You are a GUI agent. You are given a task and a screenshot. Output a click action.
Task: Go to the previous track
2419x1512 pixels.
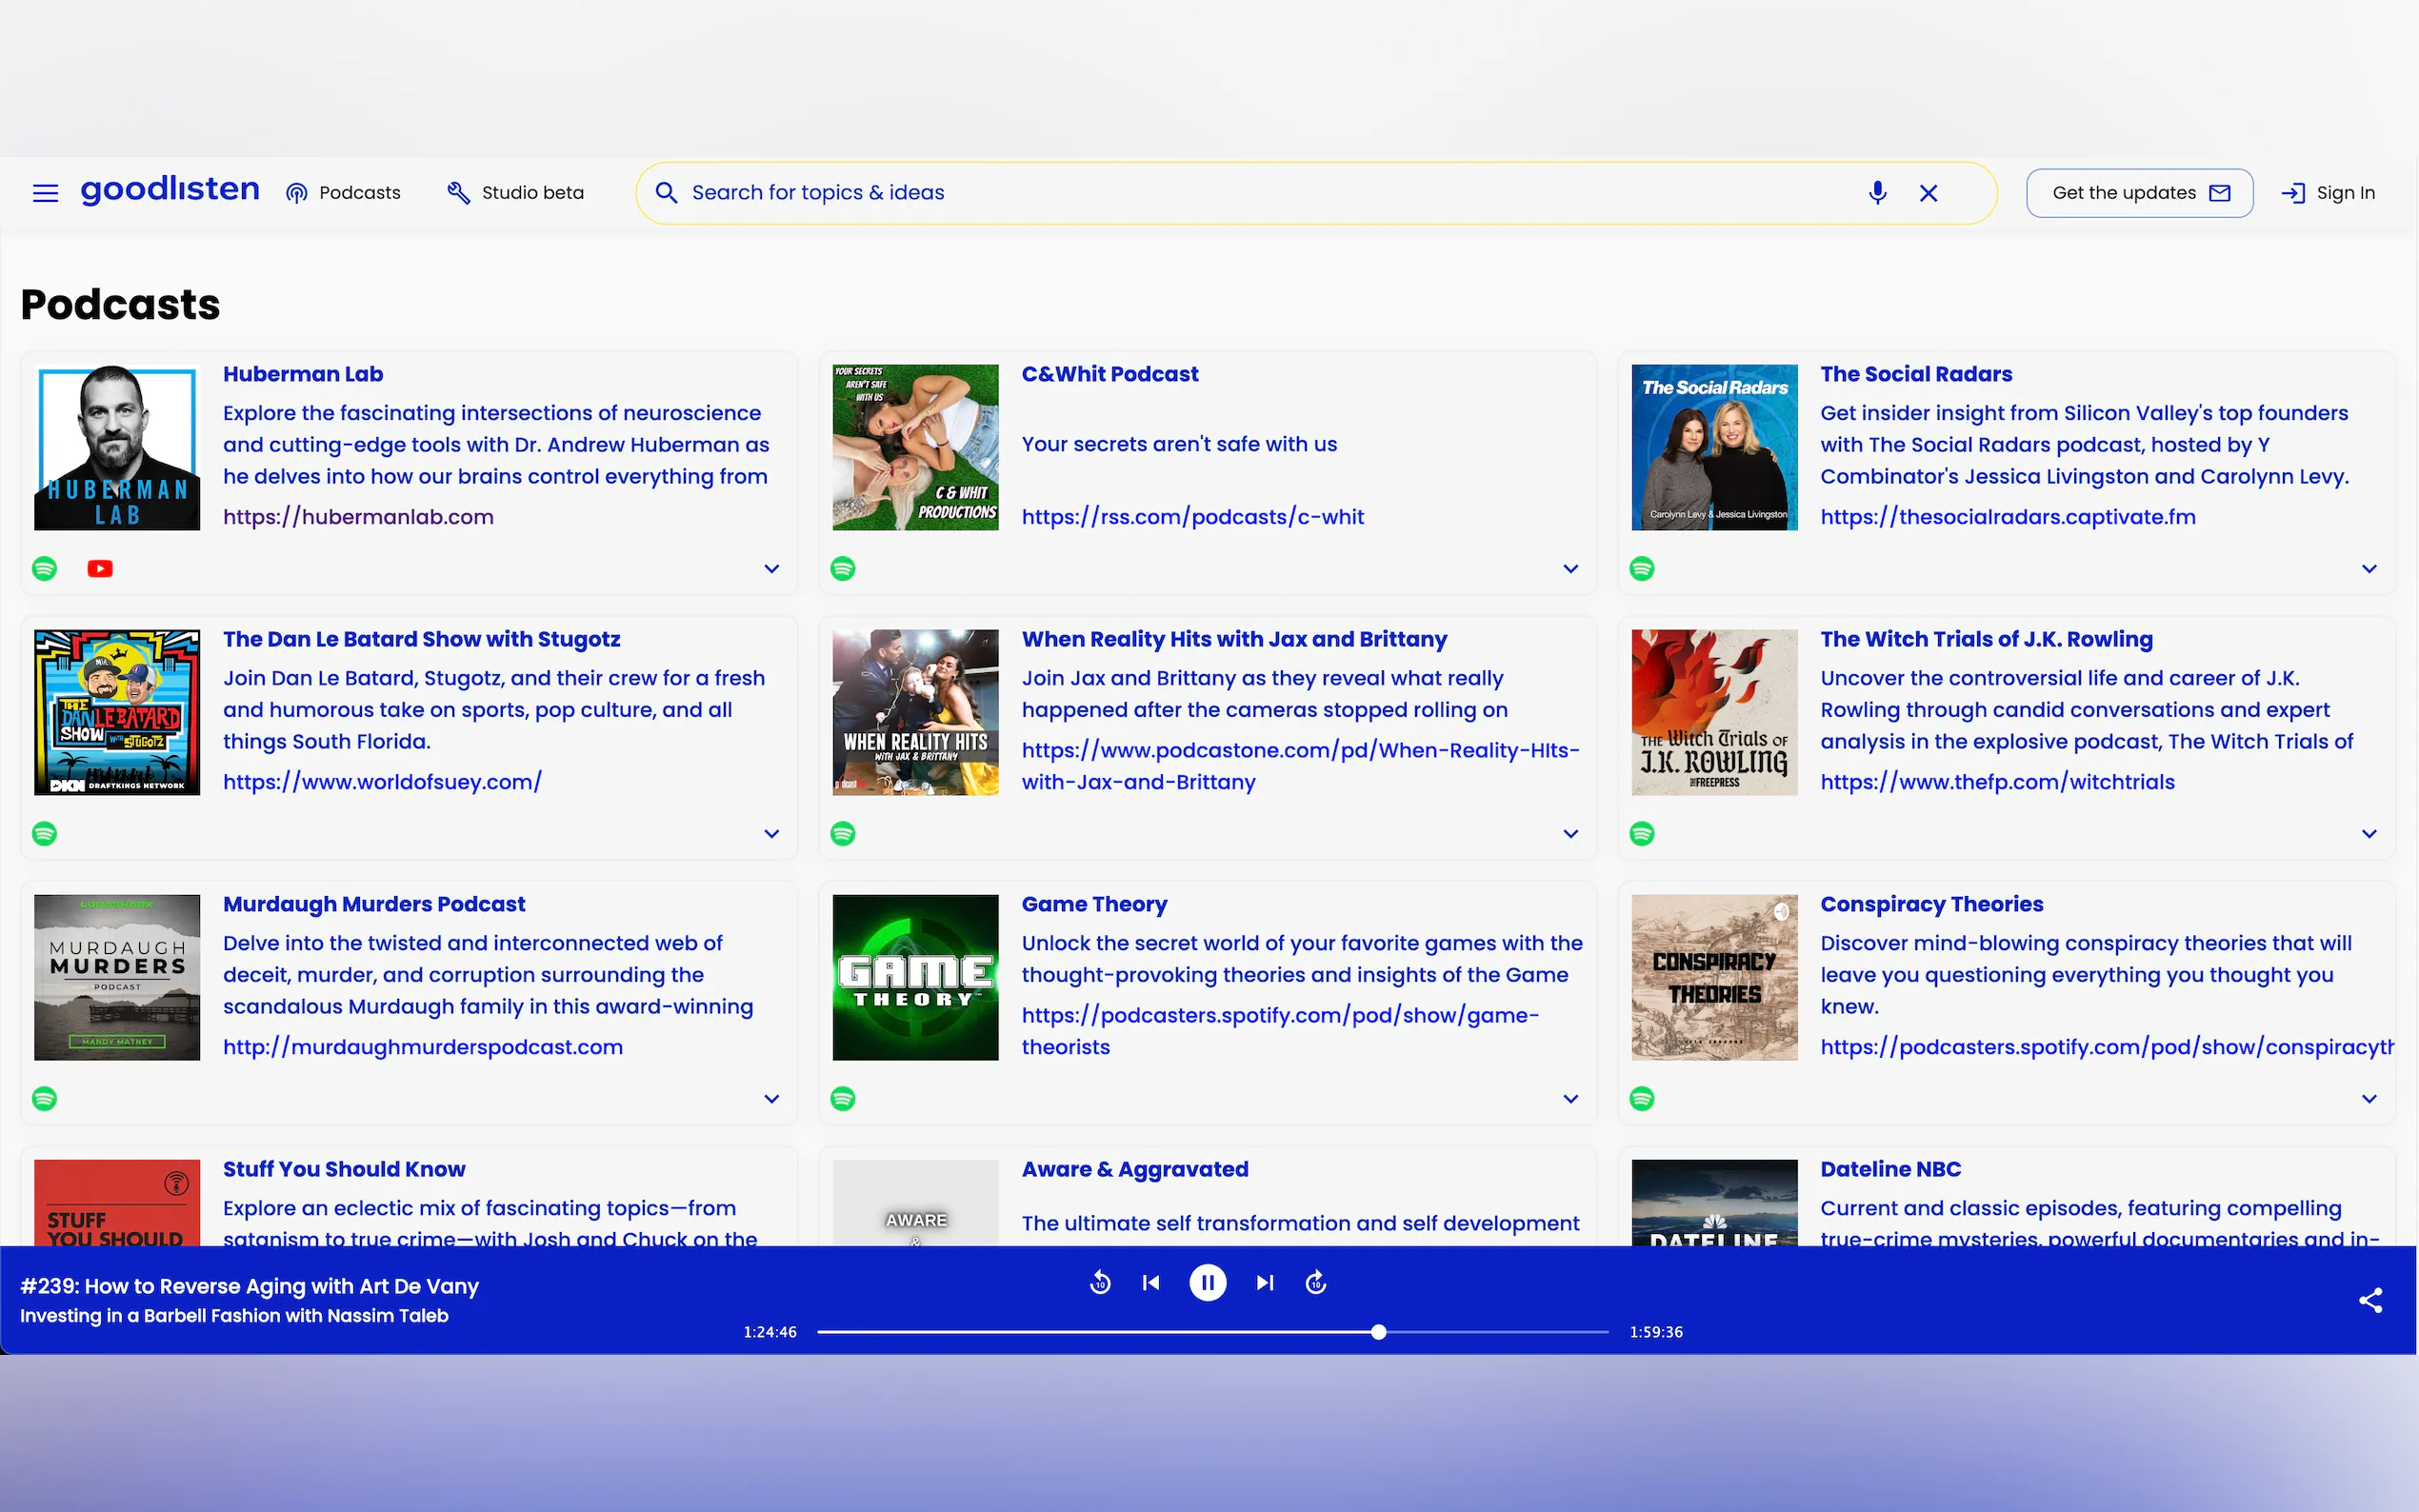(1151, 1283)
